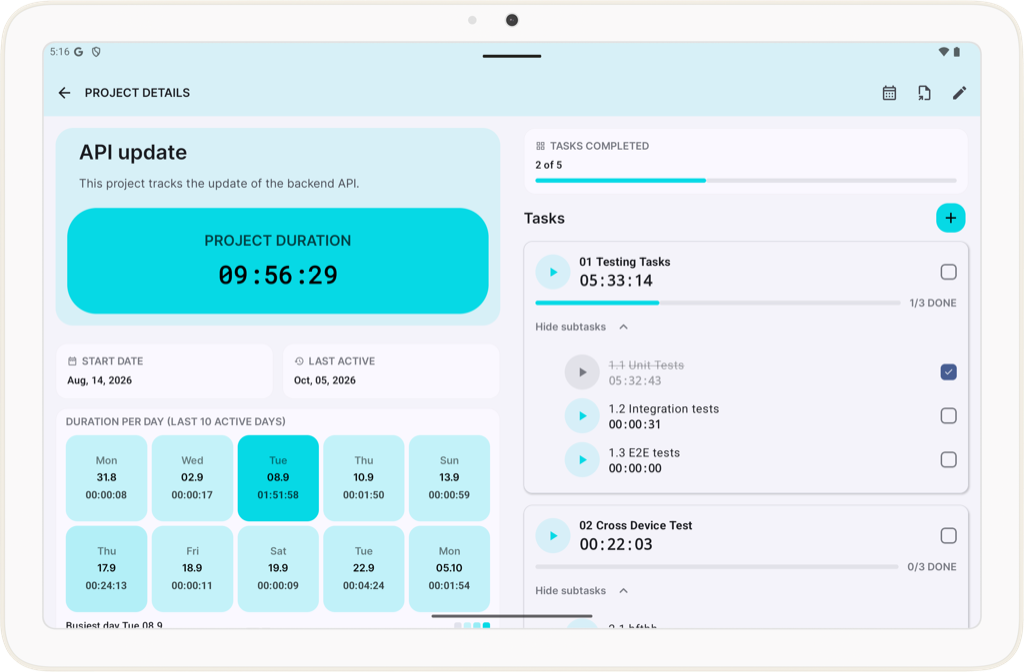The image size is (1024, 672).
Task: Tap the export file icon
Action: click(924, 93)
